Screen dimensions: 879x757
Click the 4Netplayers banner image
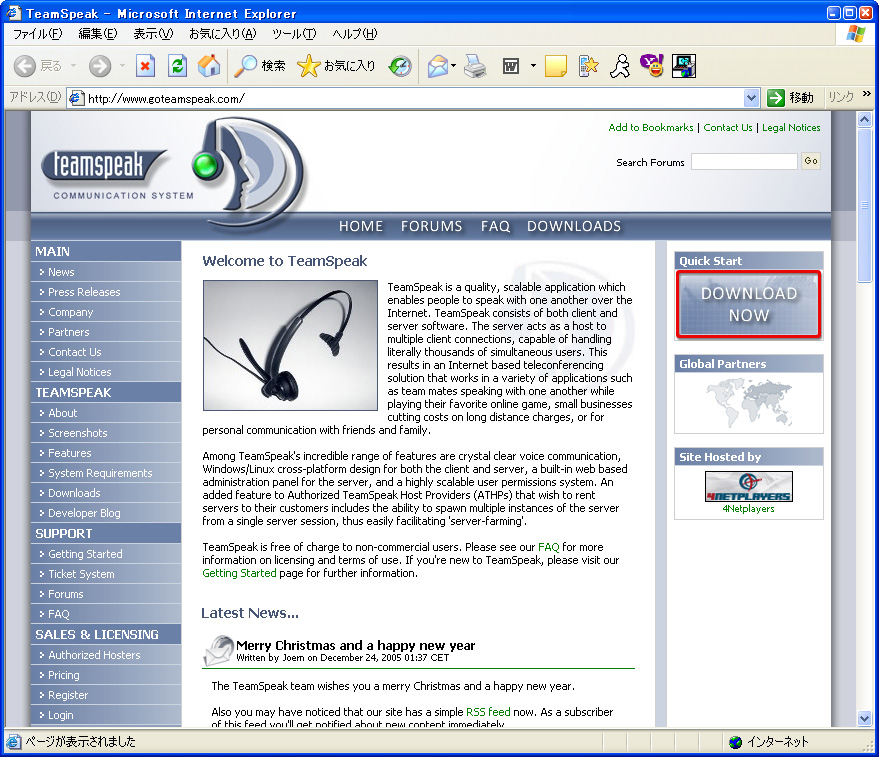click(x=749, y=486)
